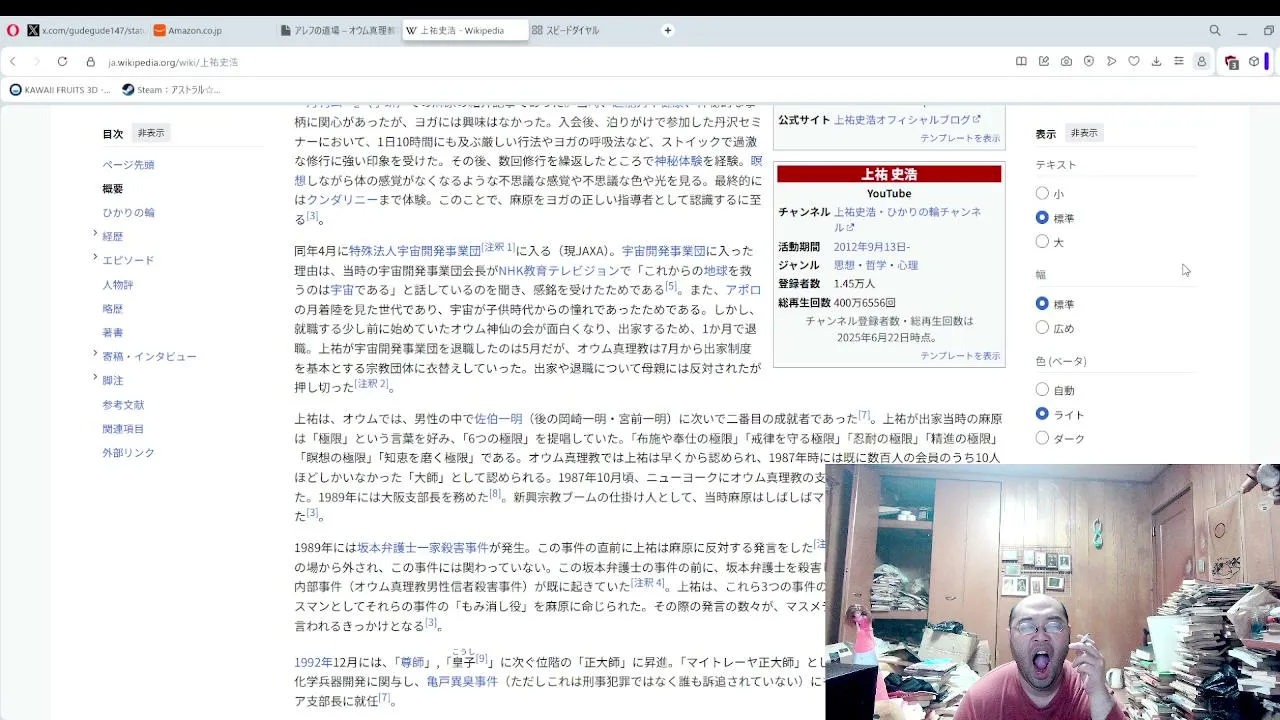Show the YouTube infobox template via テンプレートを表示
This screenshot has width=1280, height=720.
pos(960,356)
